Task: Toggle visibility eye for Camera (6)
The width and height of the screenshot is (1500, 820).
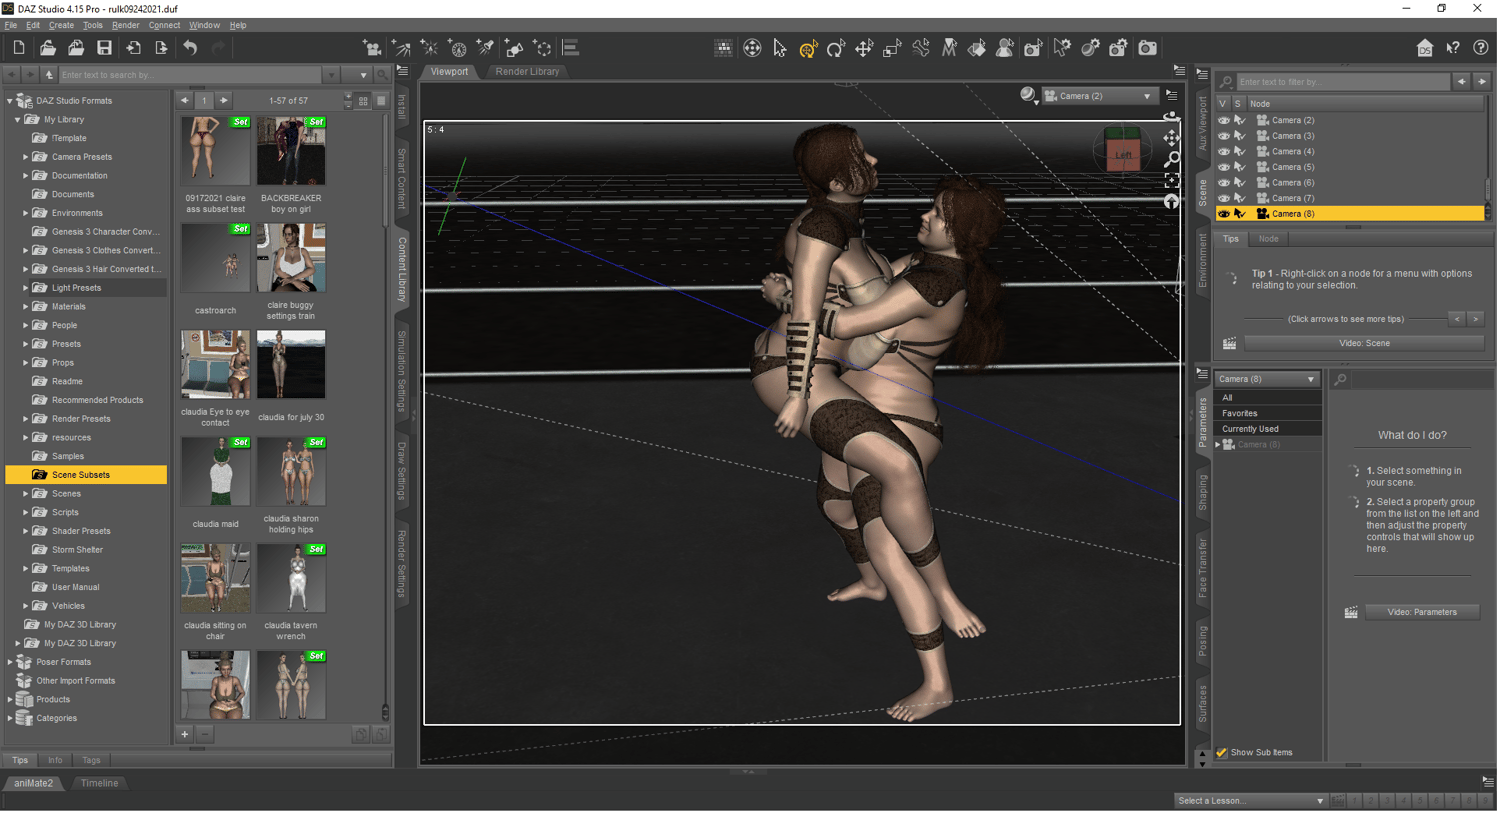Action: (x=1223, y=183)
